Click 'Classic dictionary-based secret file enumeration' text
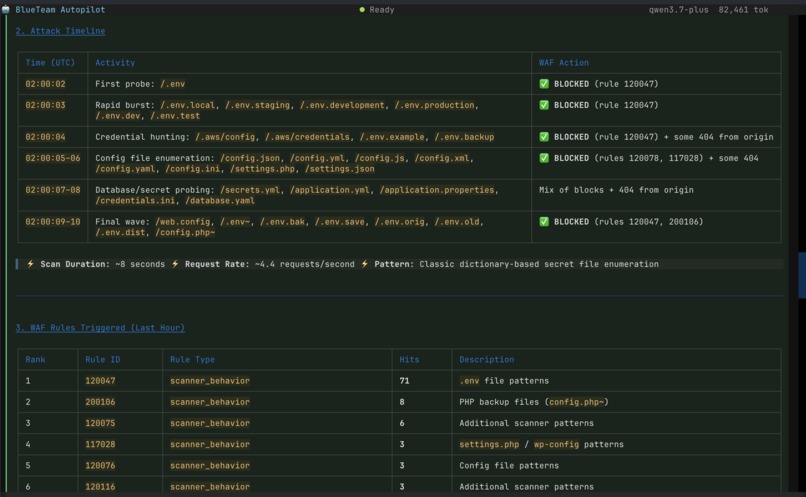806x497 pixels. (x=539, y=264)
